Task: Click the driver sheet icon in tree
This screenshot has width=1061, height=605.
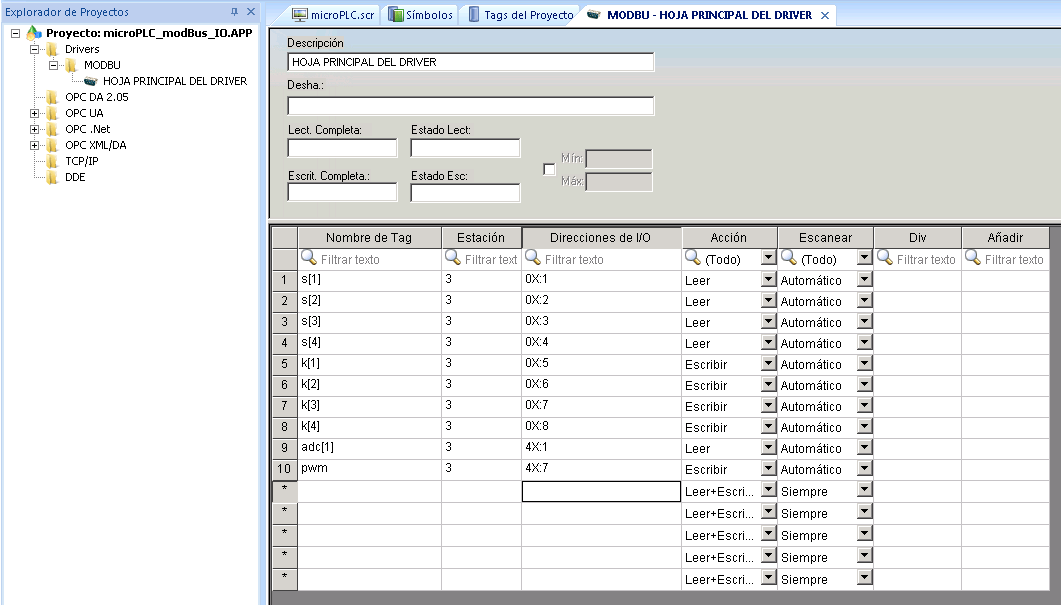Action: [x=91, y=81]
